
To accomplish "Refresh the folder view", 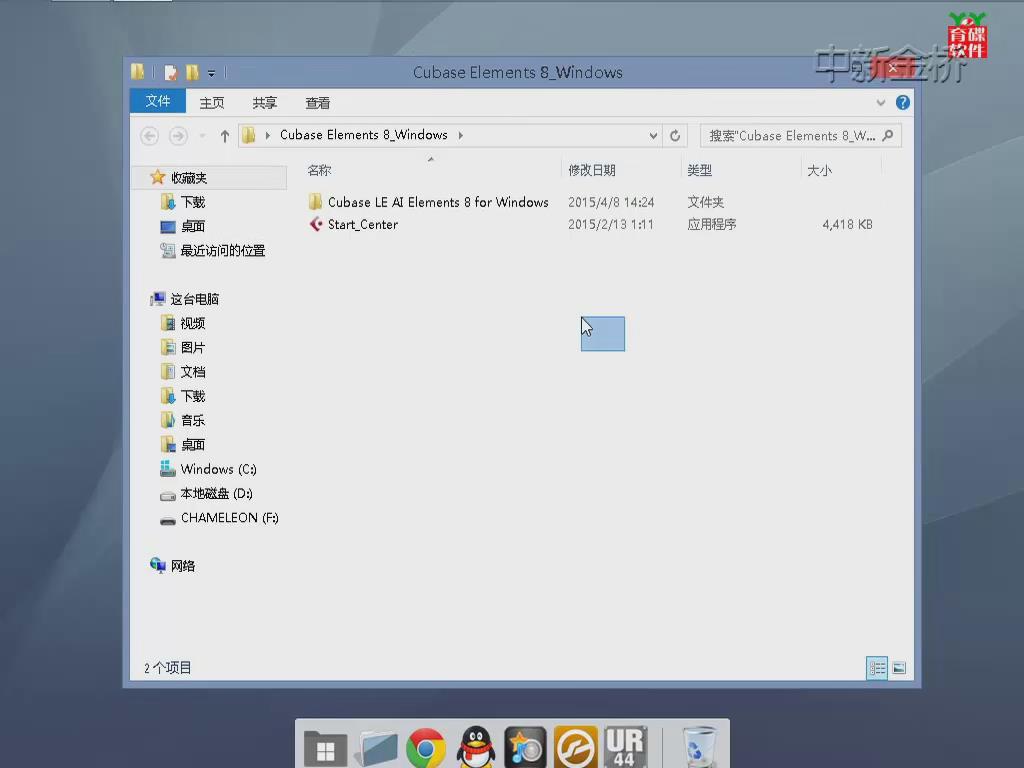I will [675, 136].
